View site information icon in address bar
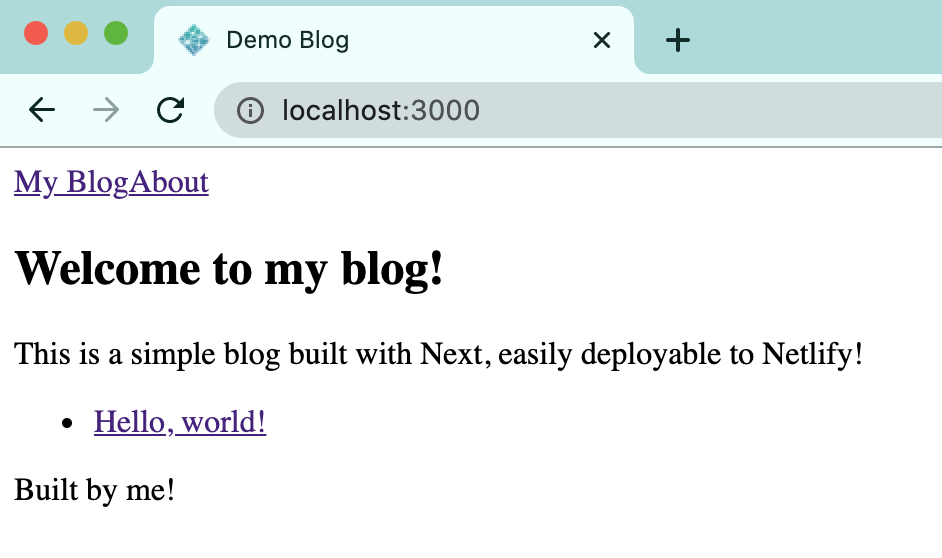 (x=250, y=110)
